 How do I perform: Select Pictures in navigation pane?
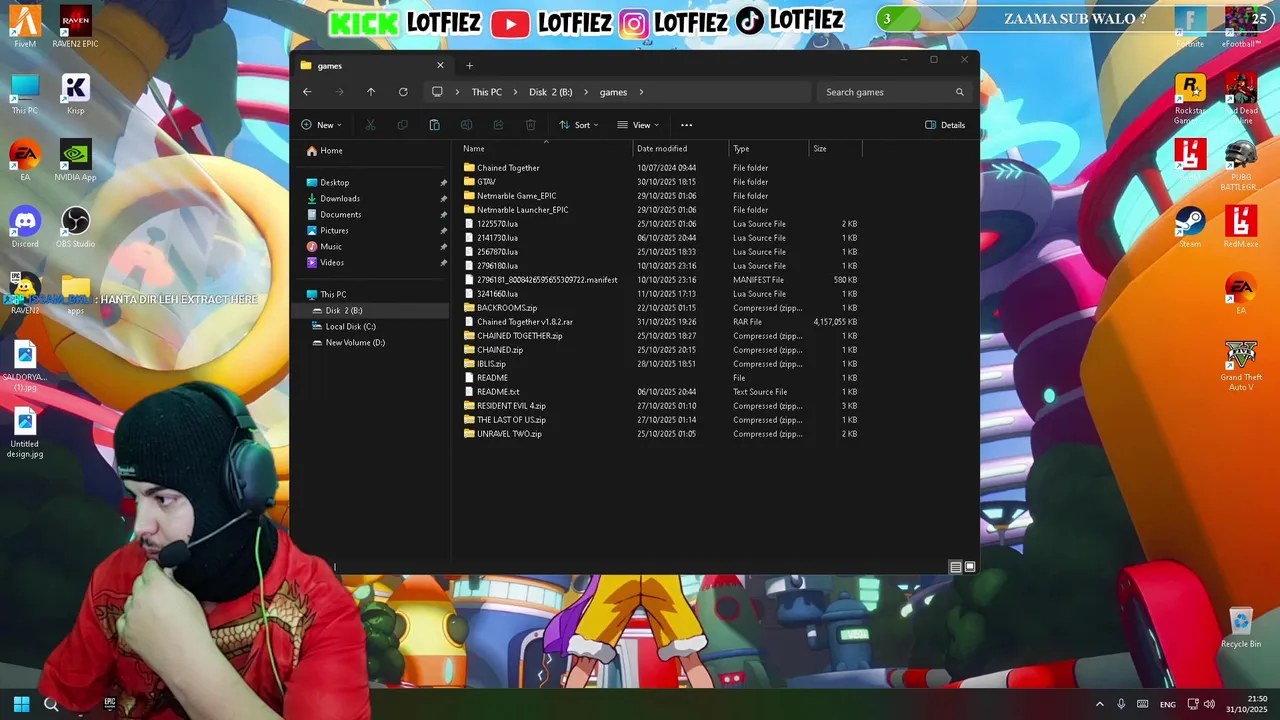pyautogui.click(x=334, y=231)
